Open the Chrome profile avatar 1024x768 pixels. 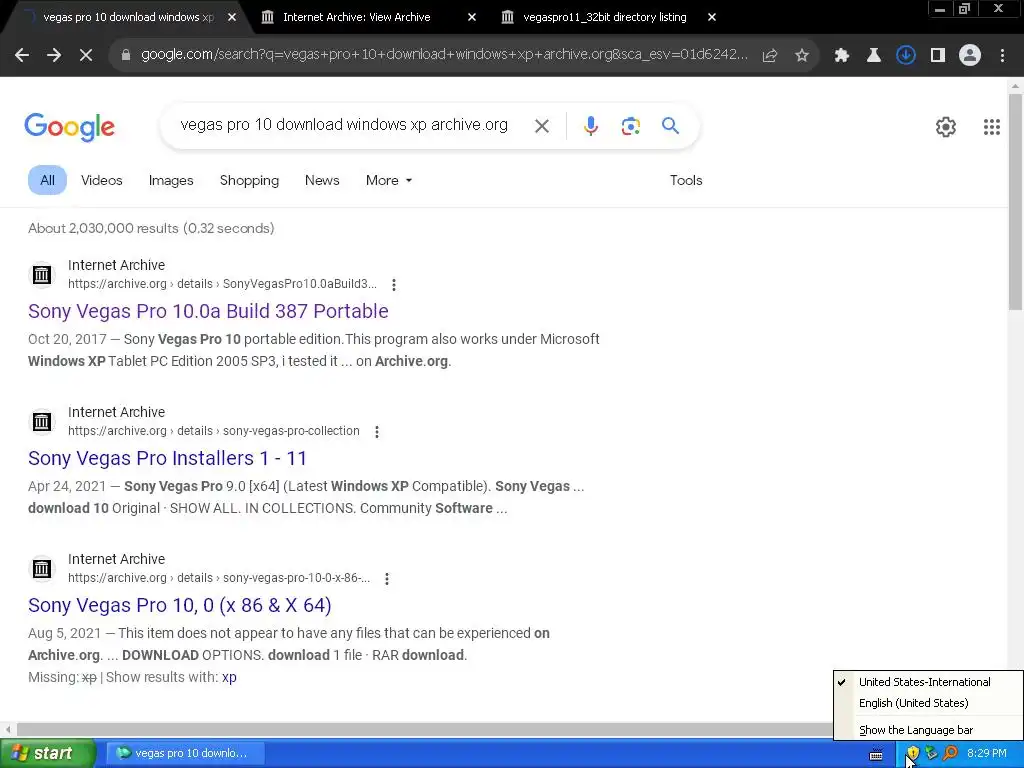970,56
